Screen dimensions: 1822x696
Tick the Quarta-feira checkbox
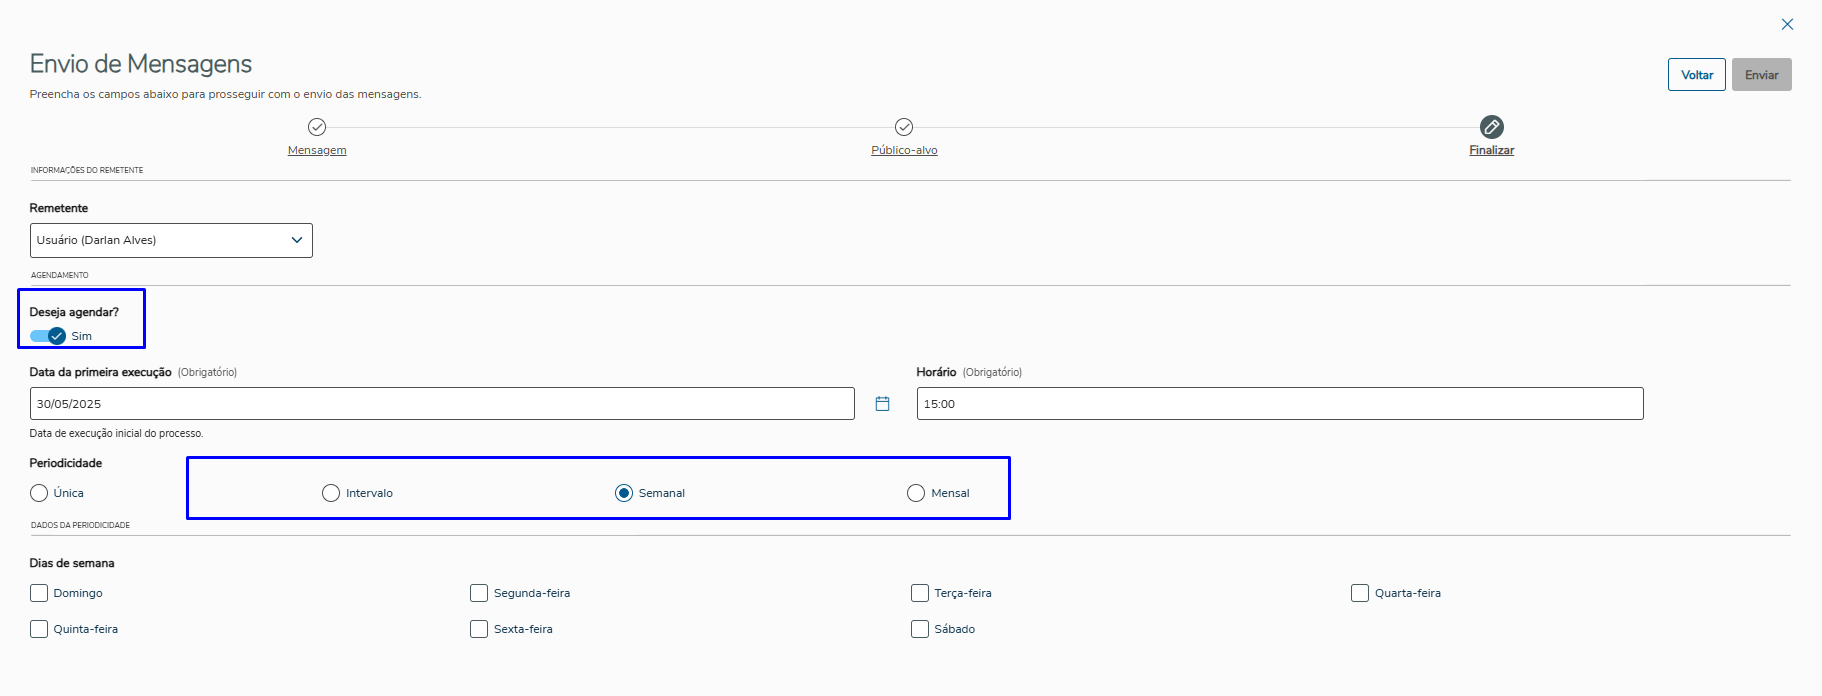[1360, 593]
